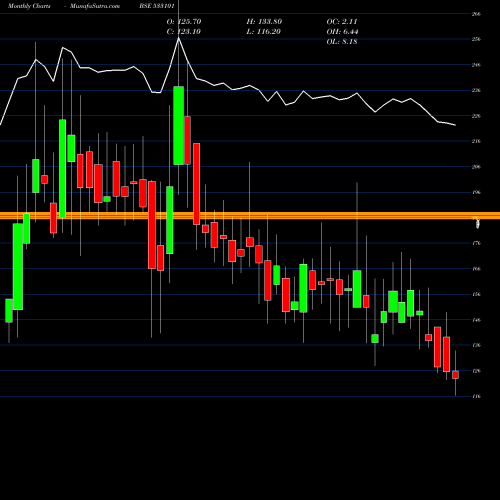Click the 126 price axis label

pos(476,371)
